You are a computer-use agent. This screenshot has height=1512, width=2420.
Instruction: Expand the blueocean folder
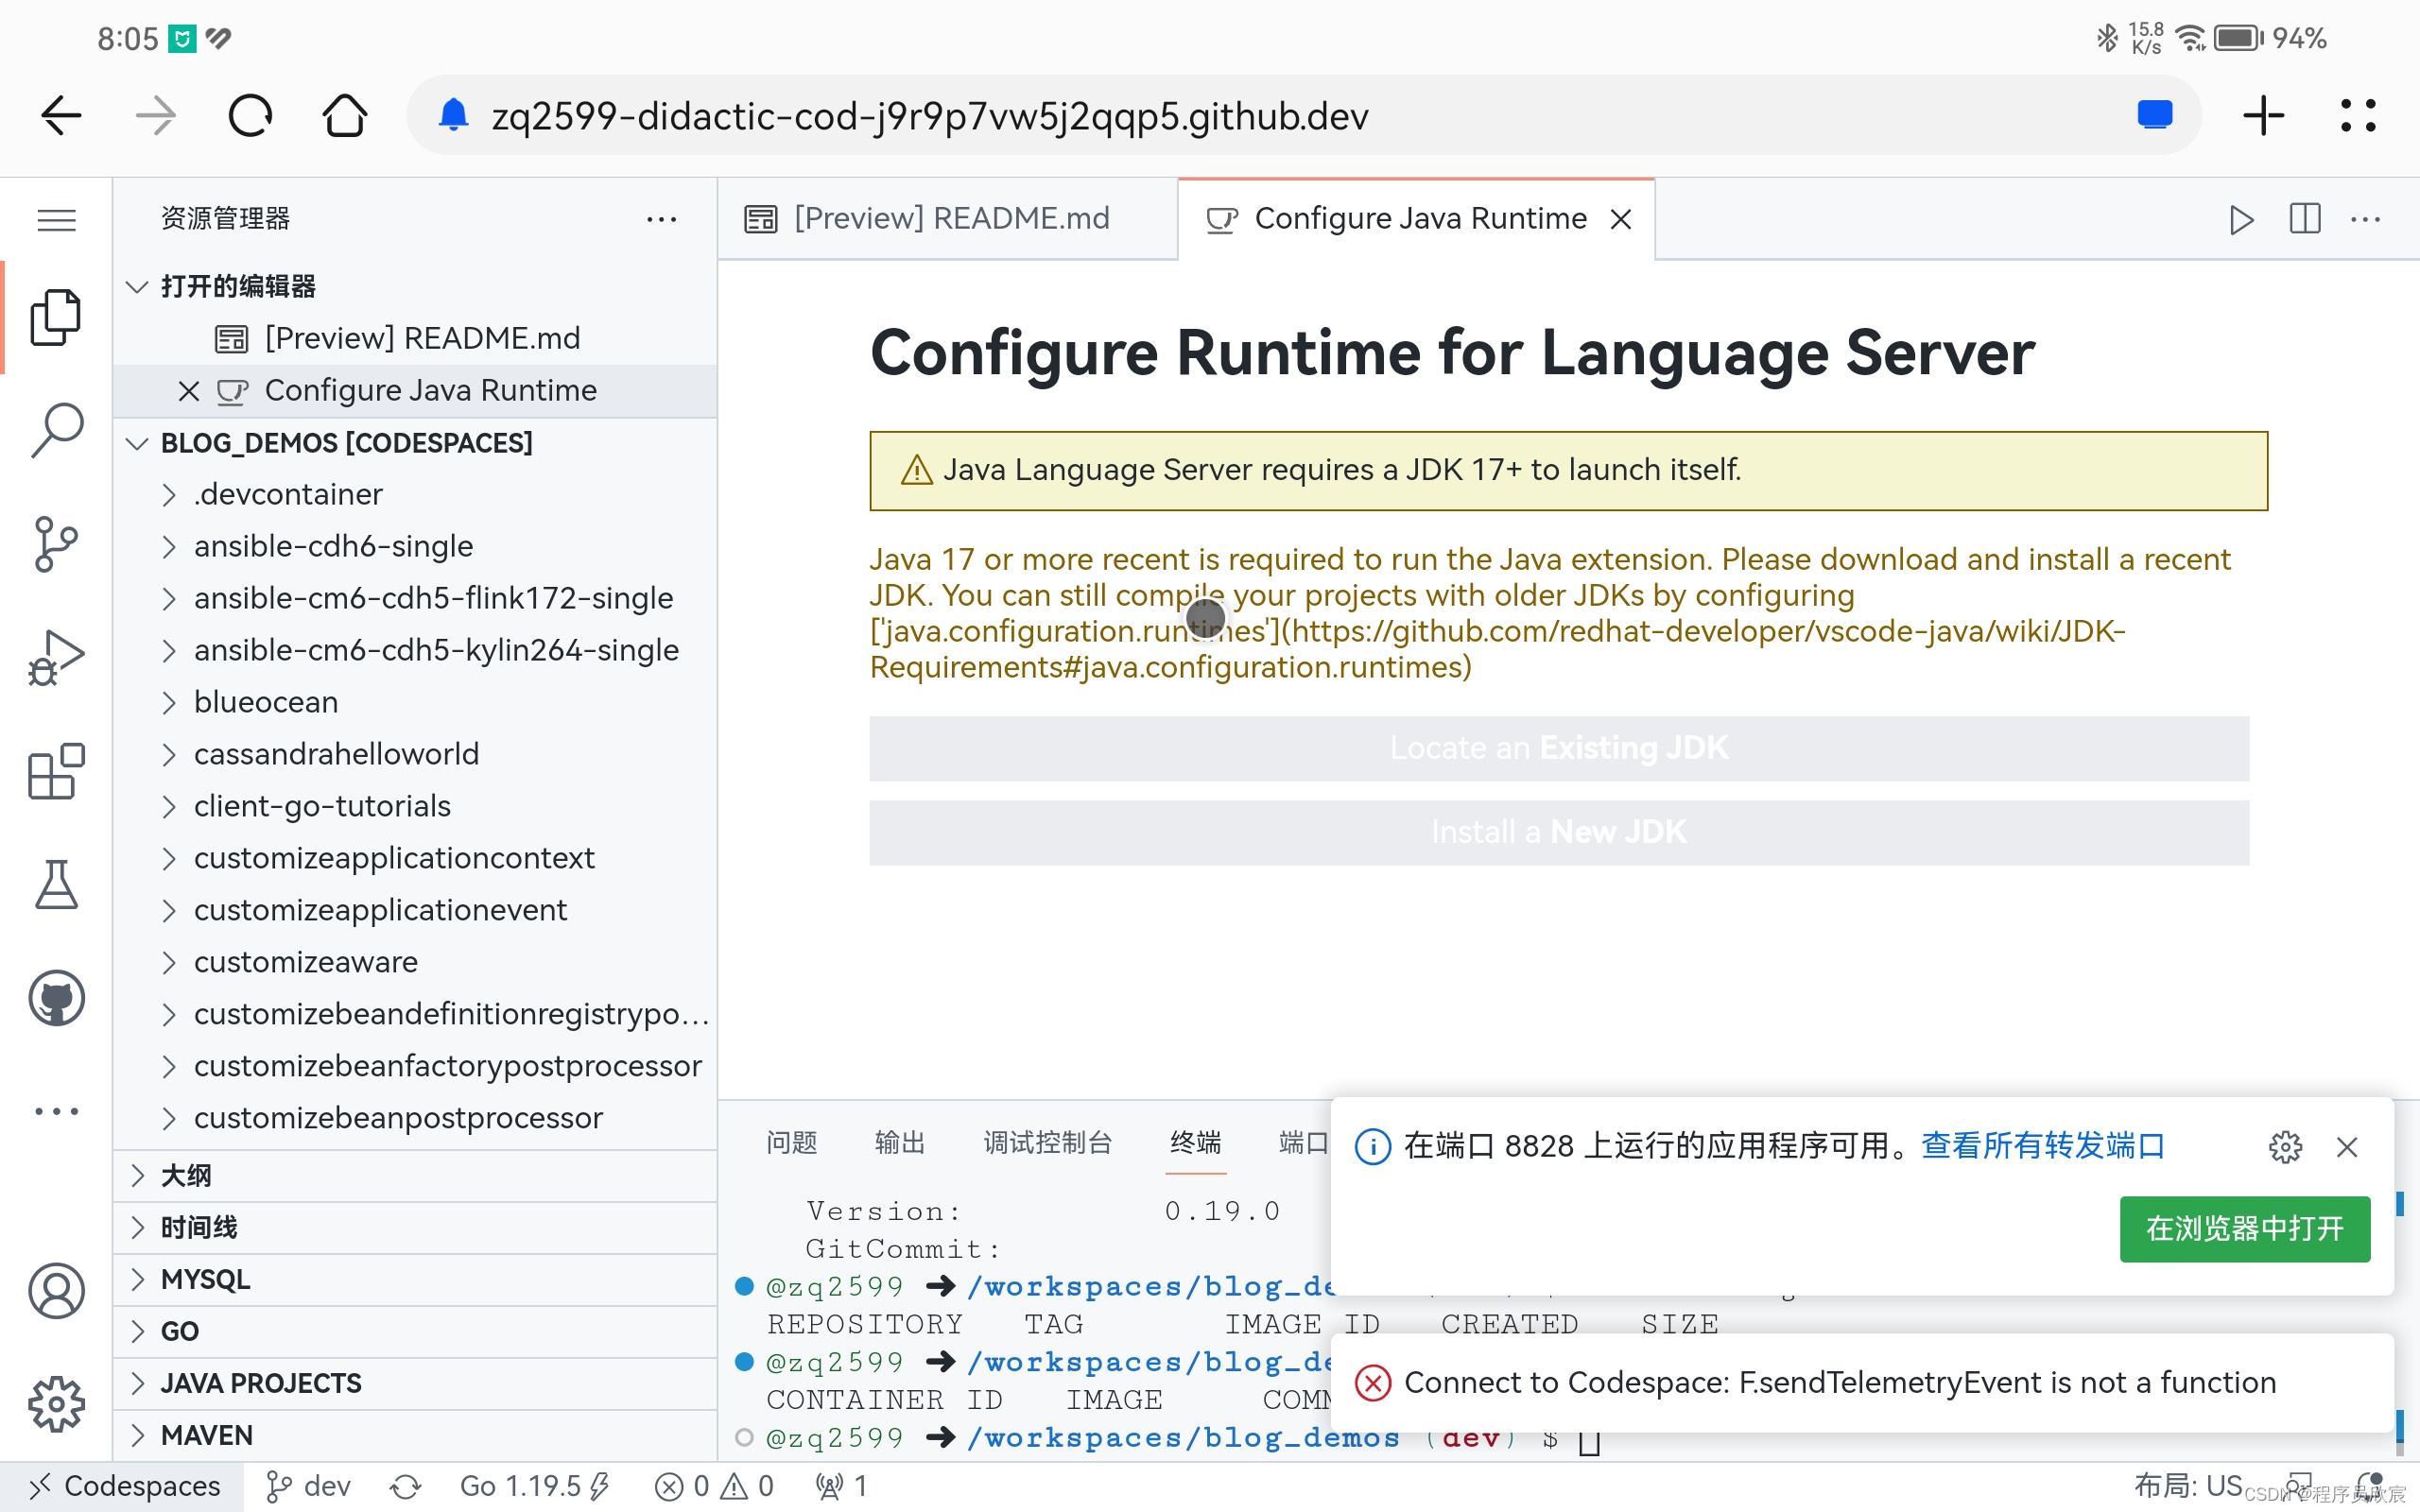[415, 703]
